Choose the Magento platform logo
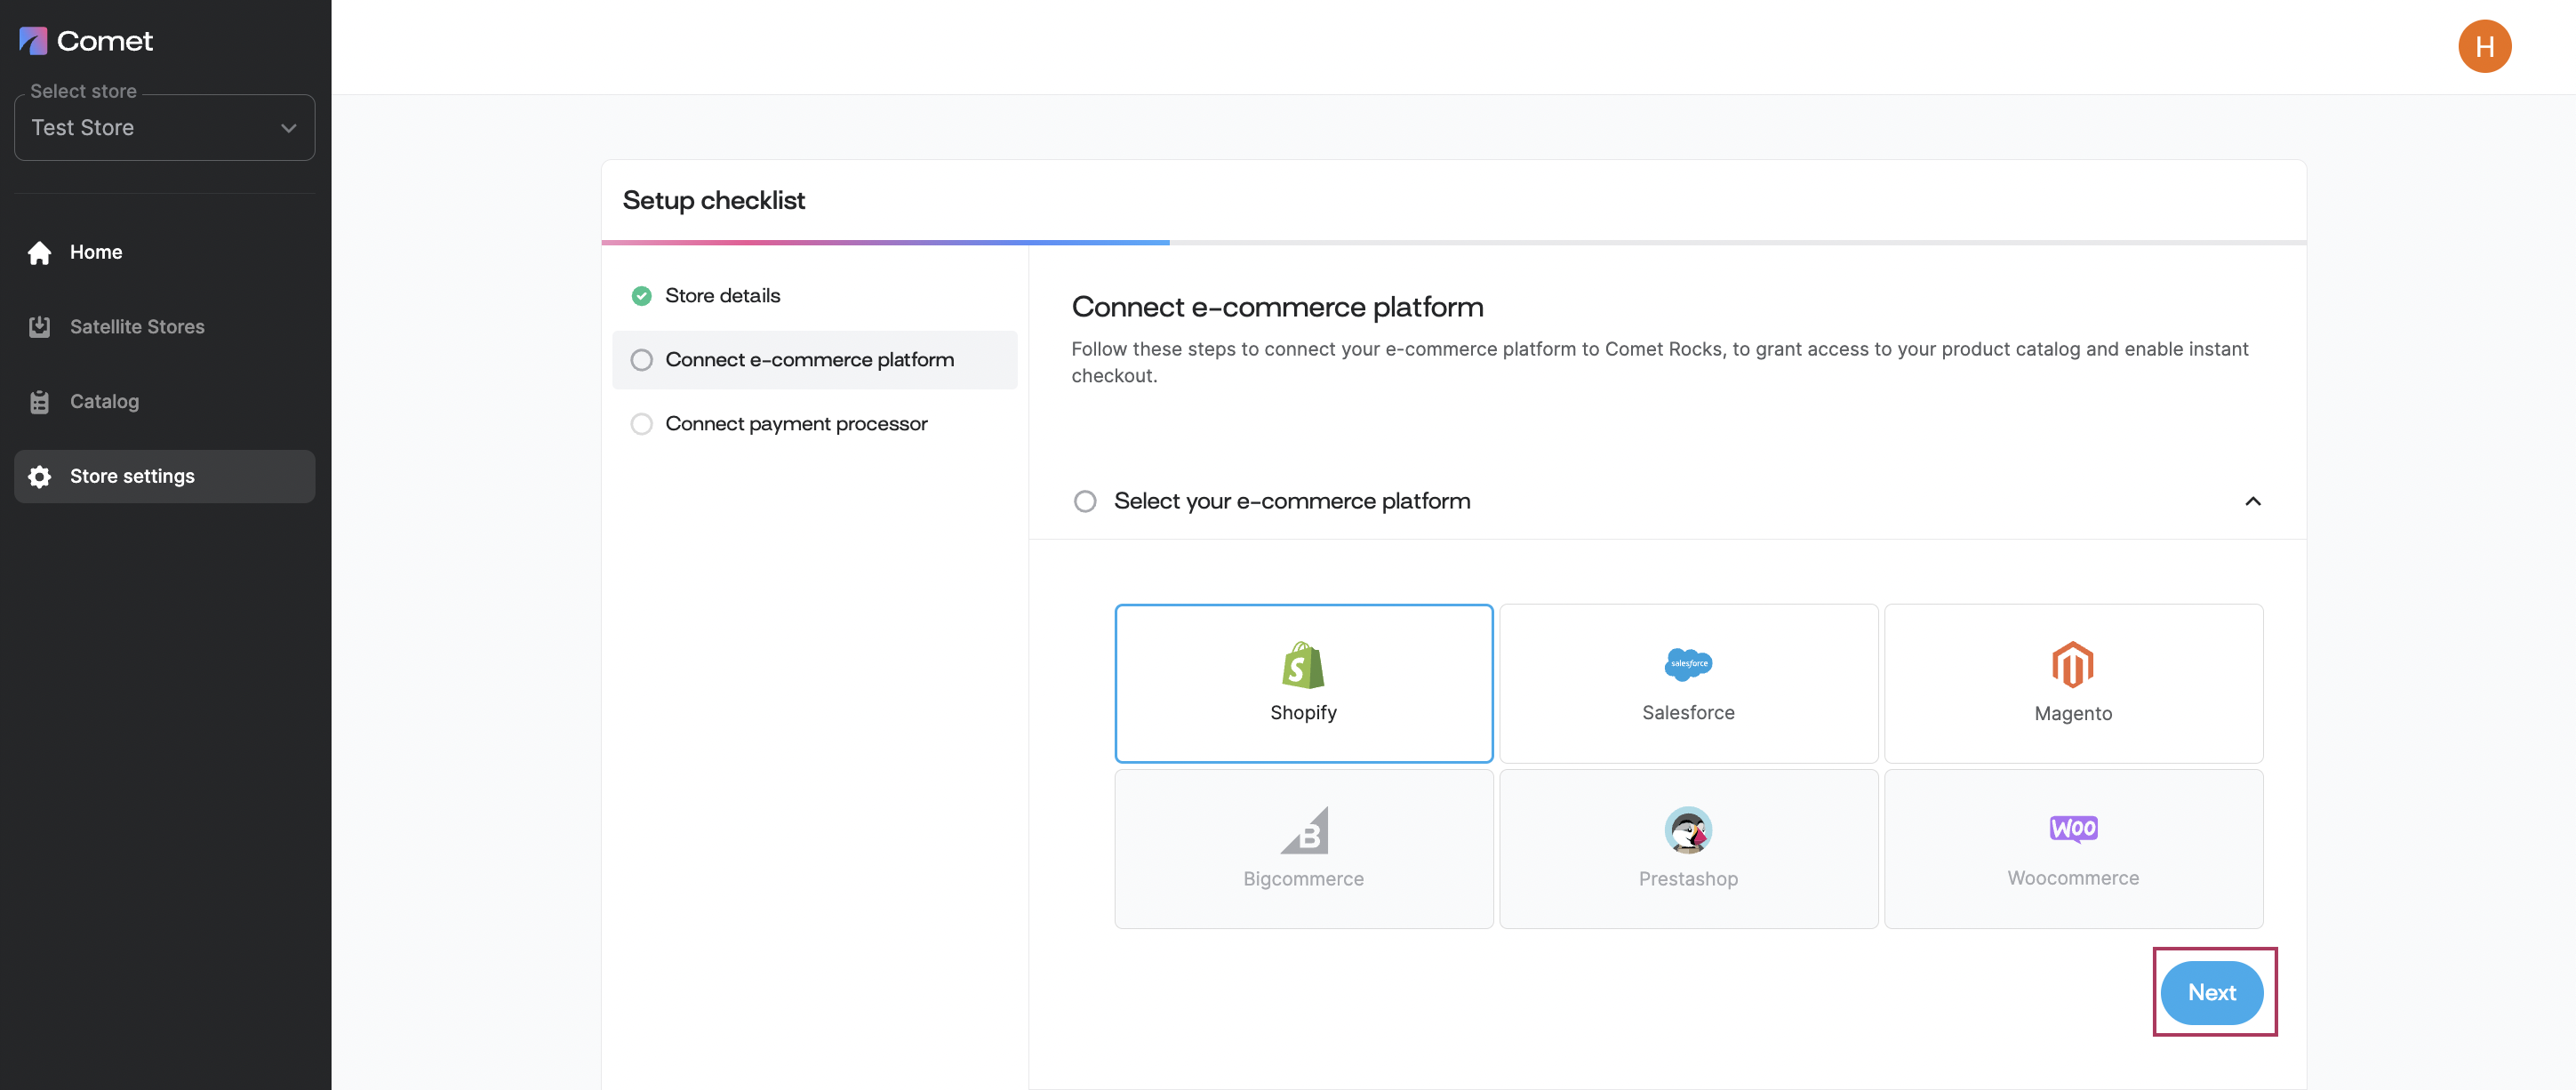Screen dimensions: 2576x1090 (2073, 665)
